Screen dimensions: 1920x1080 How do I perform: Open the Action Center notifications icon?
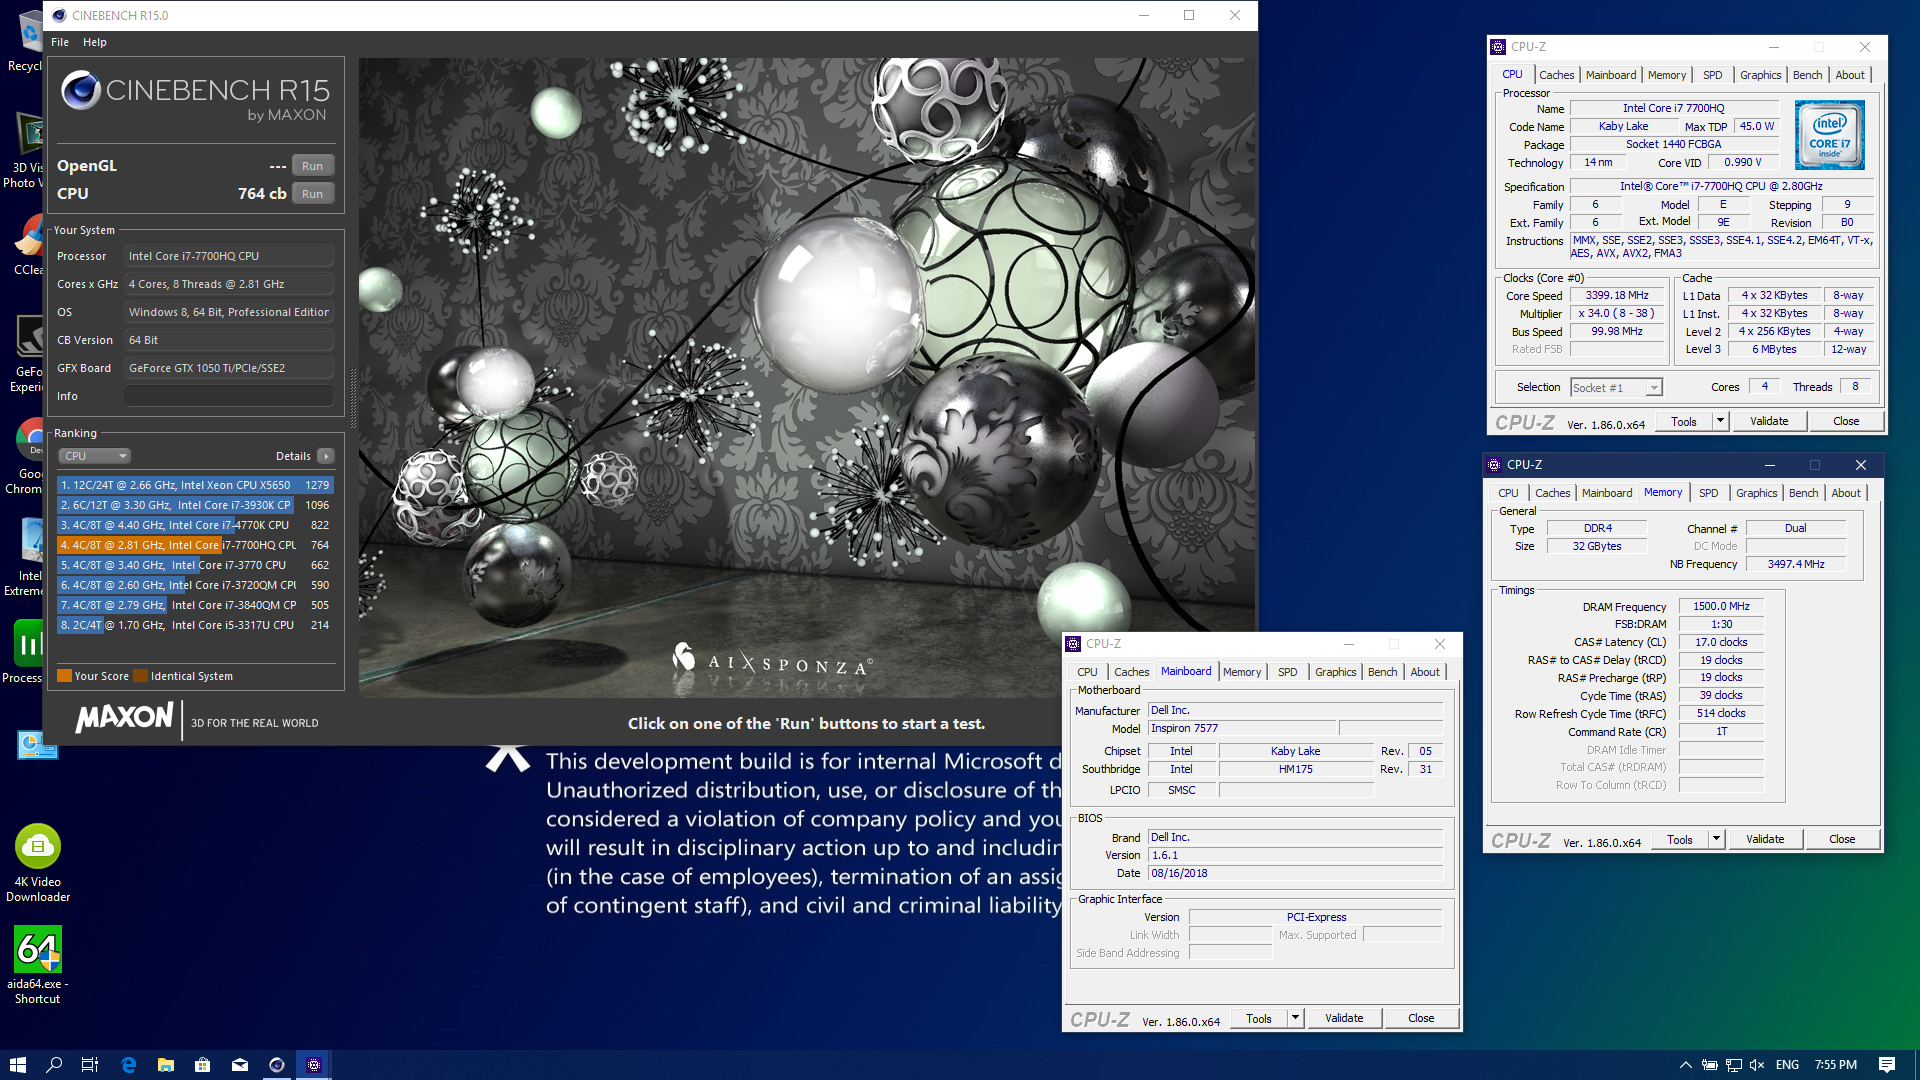coord(1887,1065)
